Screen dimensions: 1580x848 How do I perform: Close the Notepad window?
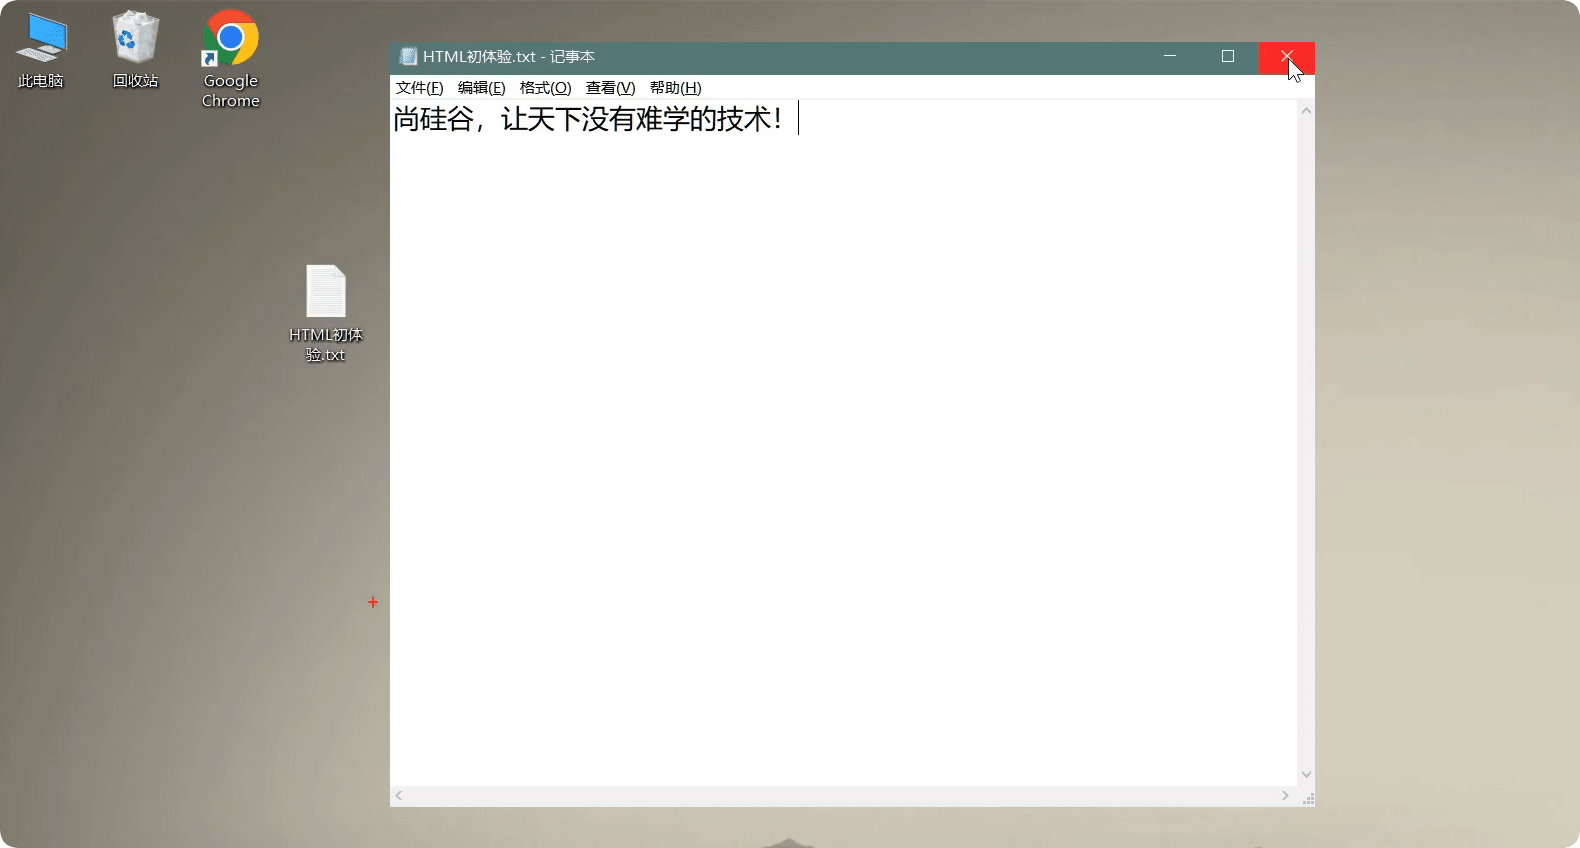pos(1286,57)
